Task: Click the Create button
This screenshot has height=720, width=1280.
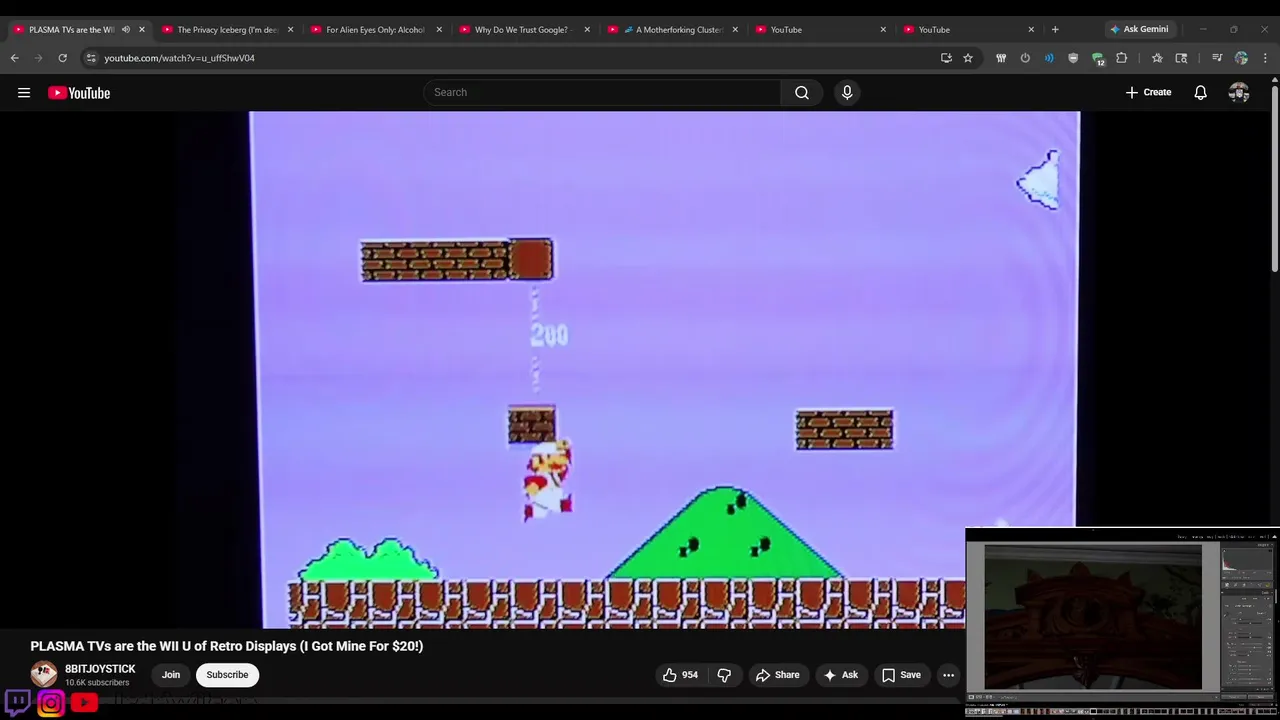Action: (x=1148, y=92)
